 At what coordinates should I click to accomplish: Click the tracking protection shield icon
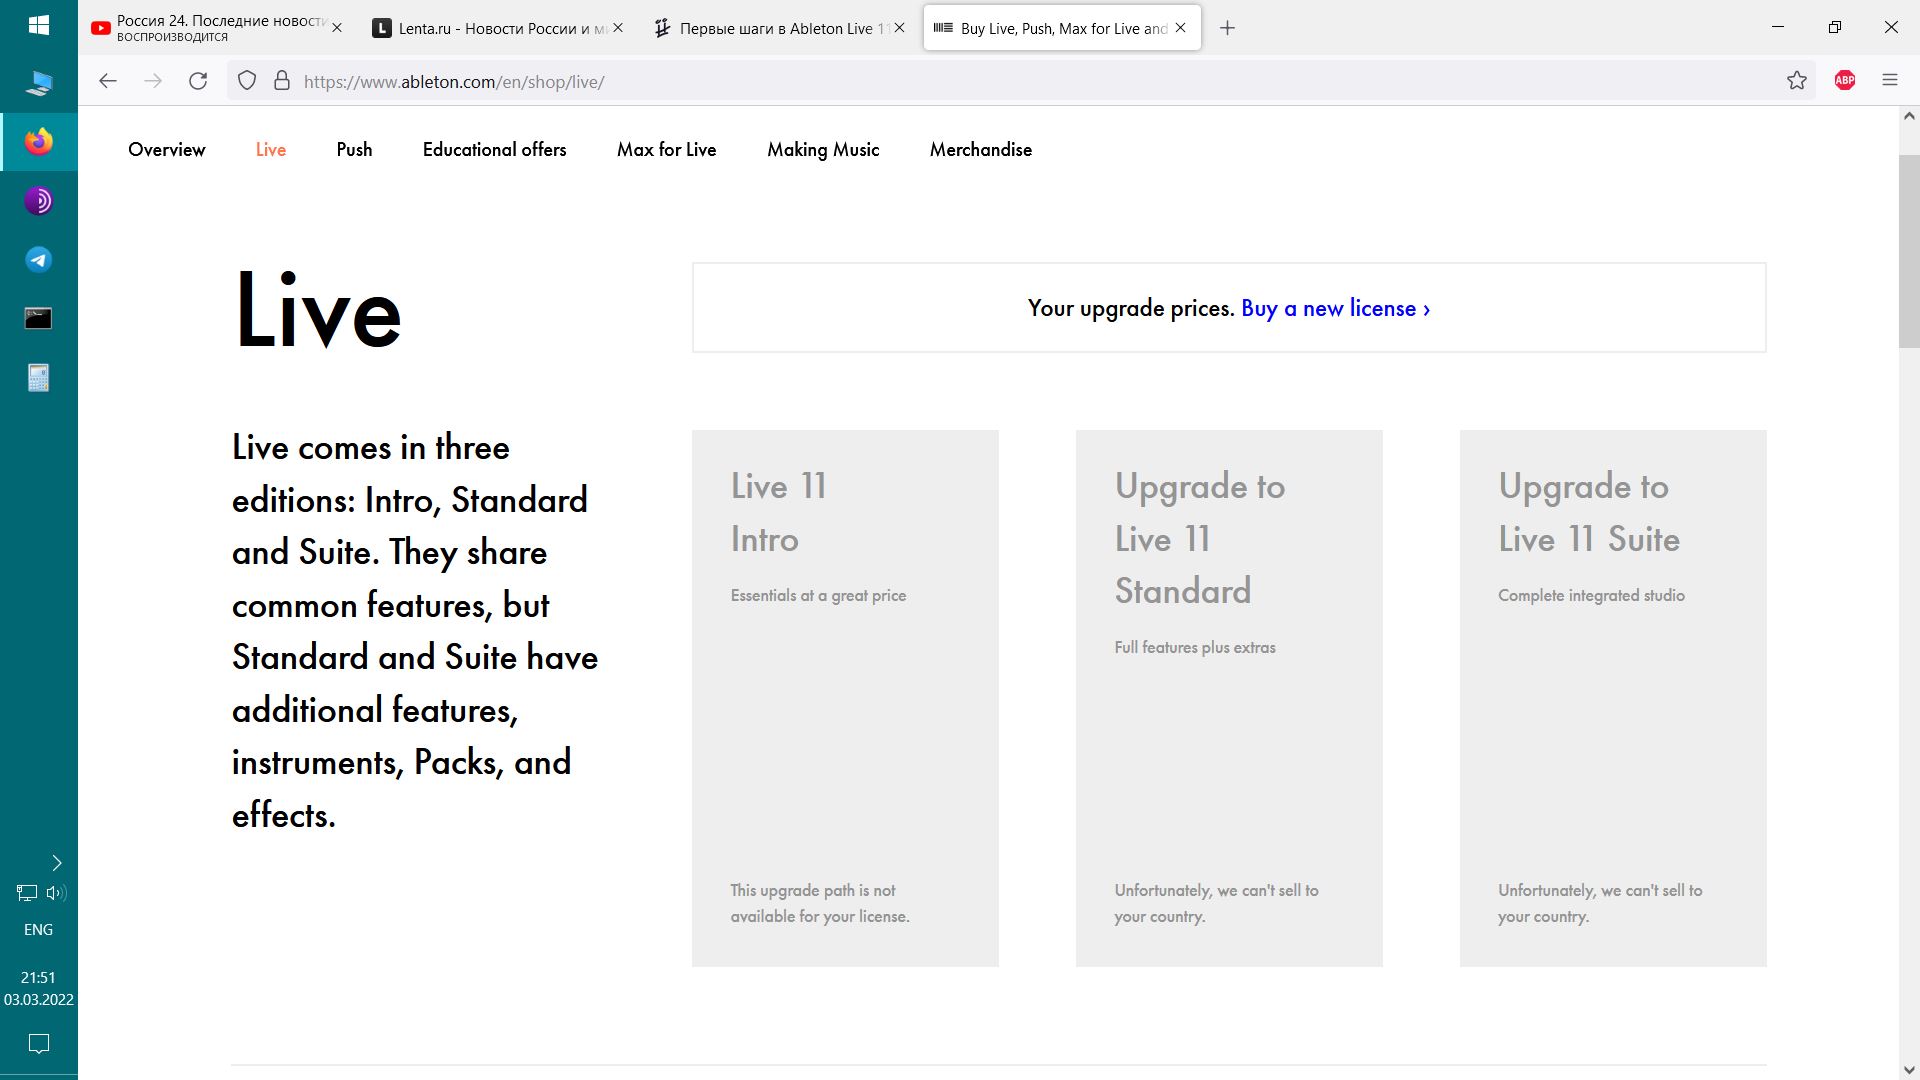[x=247, y=81]
